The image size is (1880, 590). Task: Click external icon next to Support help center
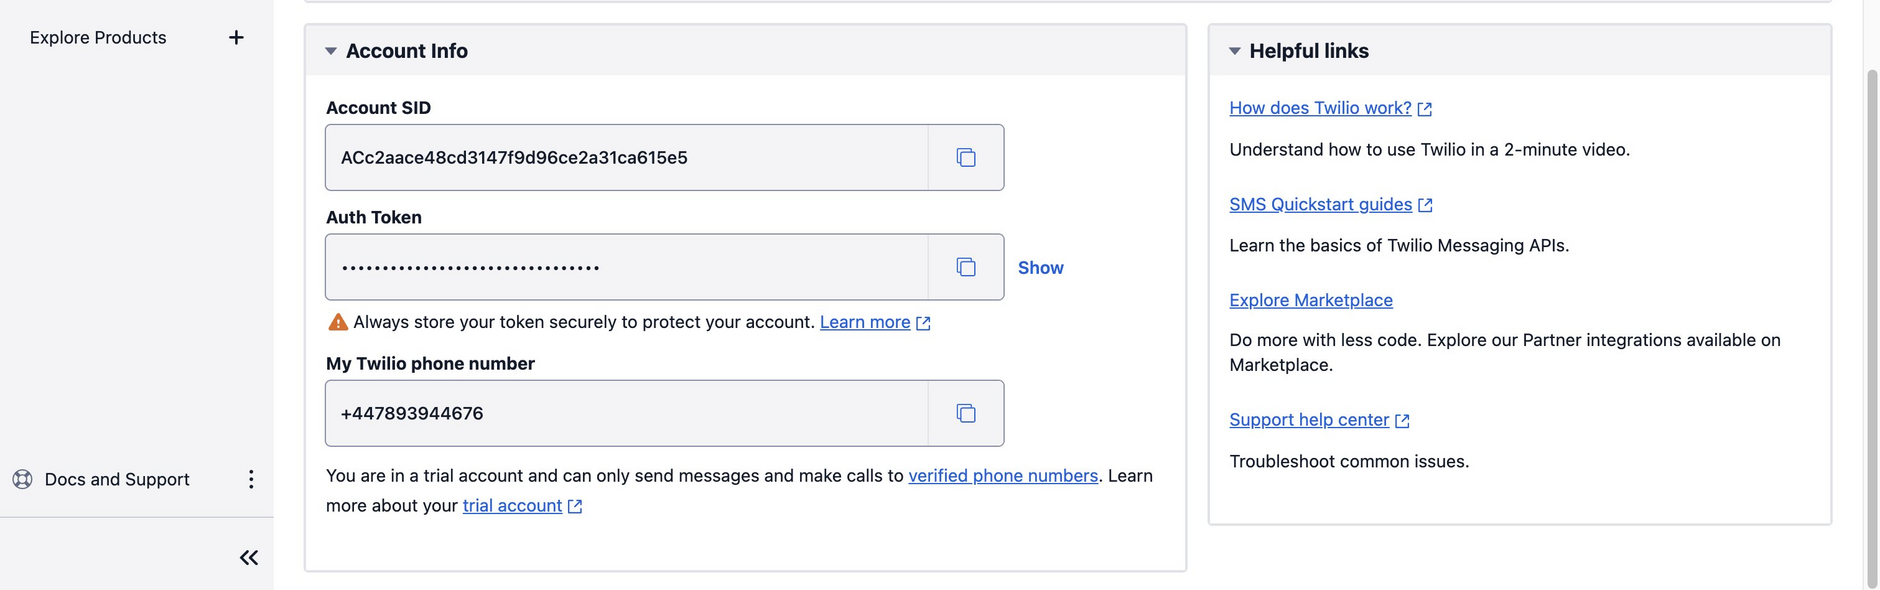(x=1402, y=421)
